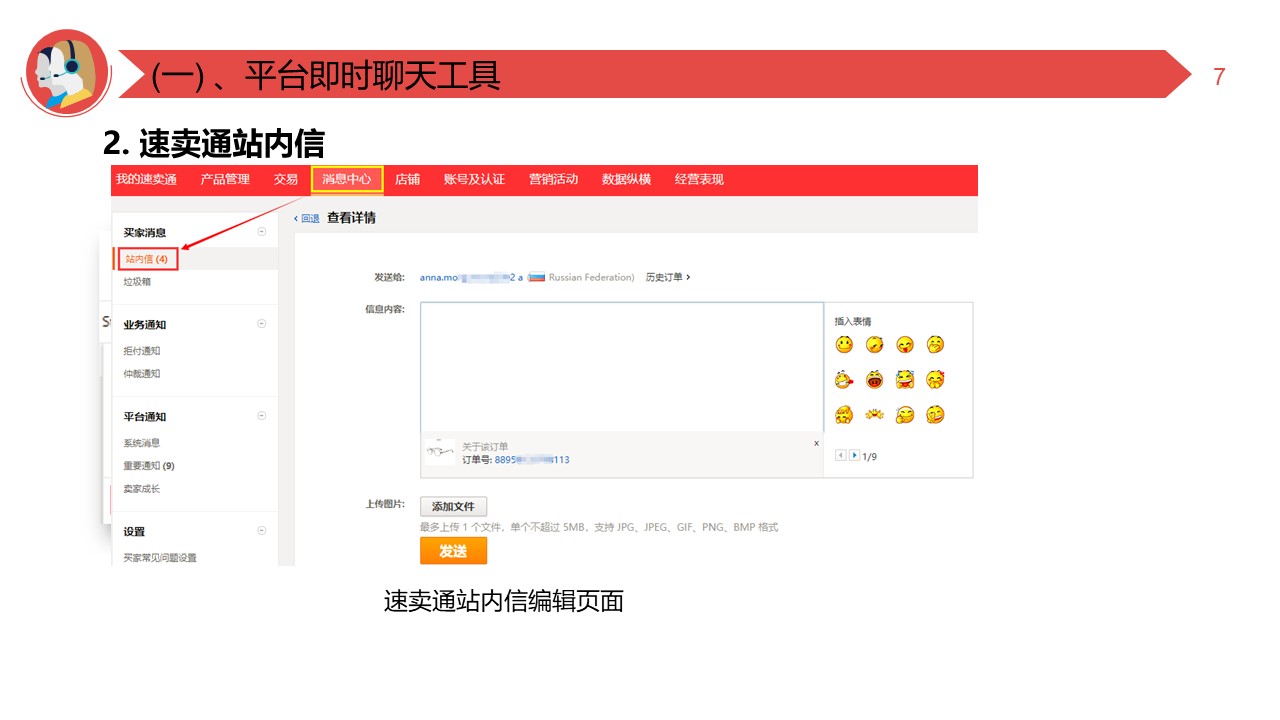Go to next emoji page

point(854,456)
